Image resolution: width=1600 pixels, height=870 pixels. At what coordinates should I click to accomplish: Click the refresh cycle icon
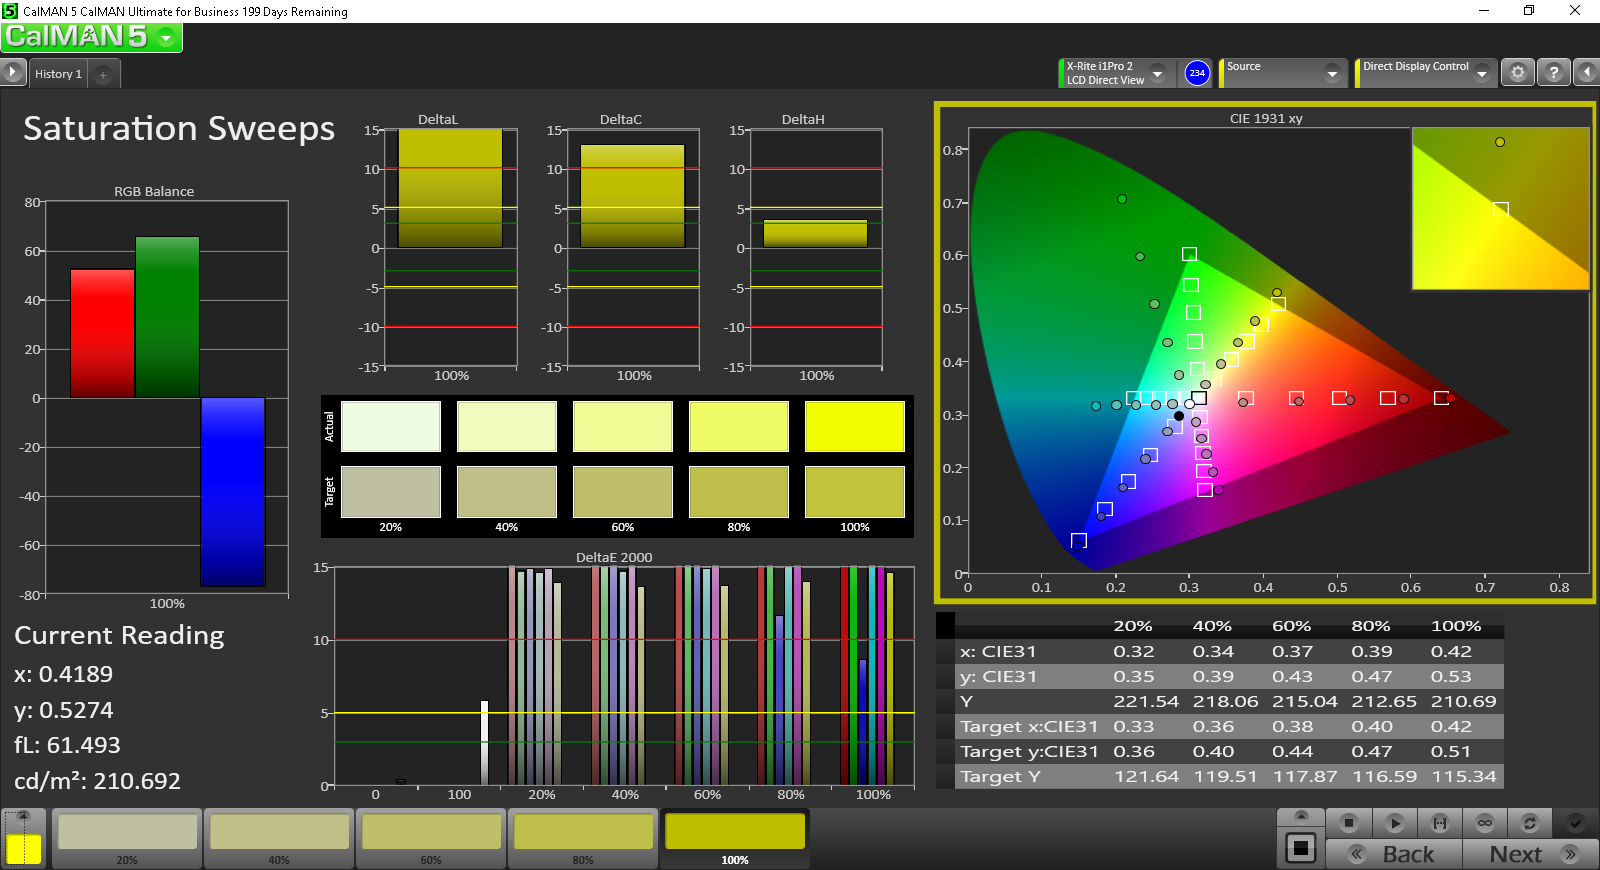(x=1530, y=823)
